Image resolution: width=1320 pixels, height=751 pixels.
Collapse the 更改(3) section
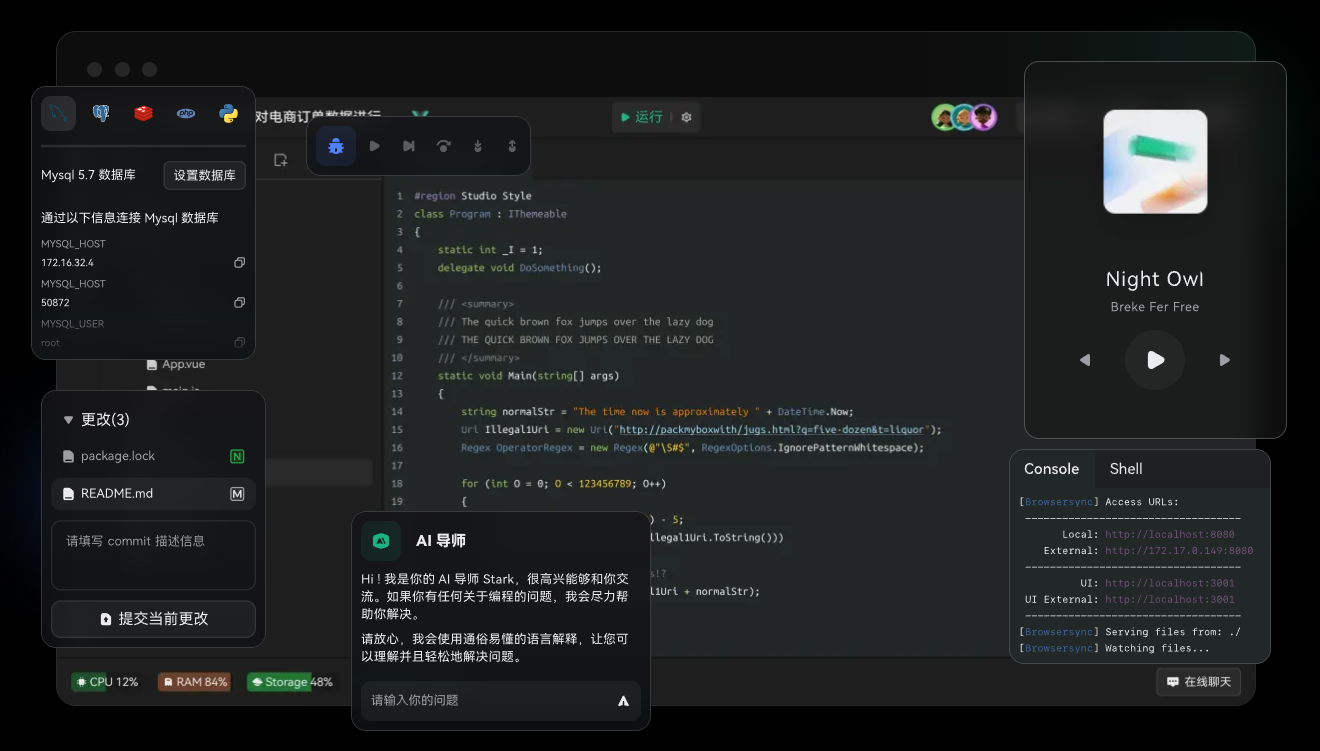[69, 420]
